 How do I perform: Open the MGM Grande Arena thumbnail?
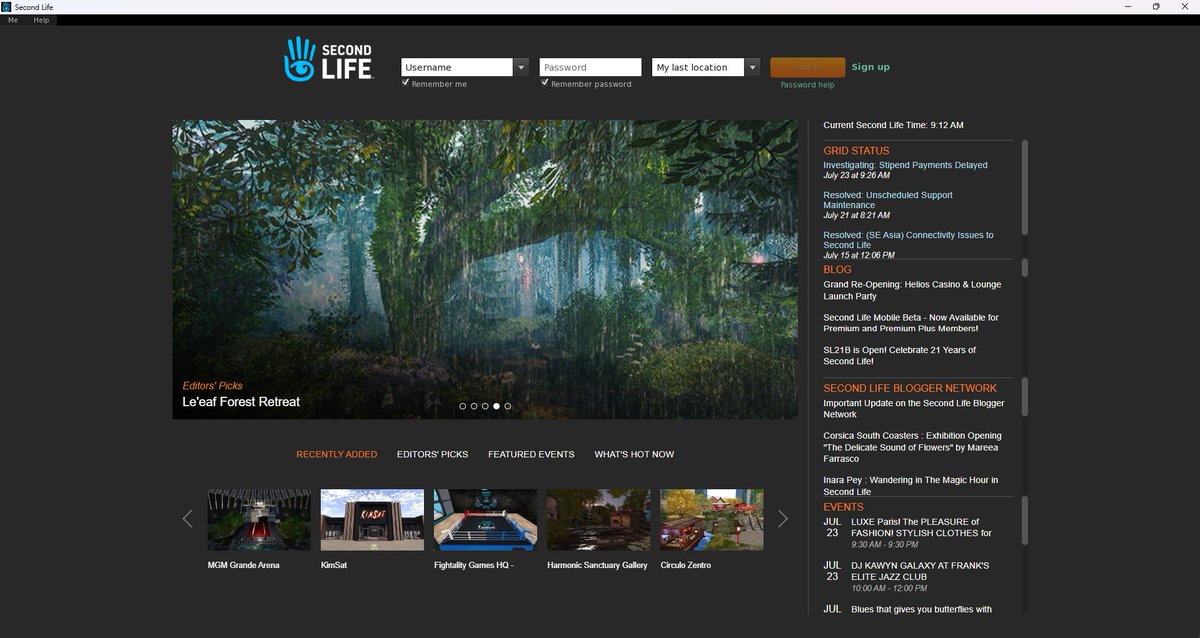click(x=259, y=519)
